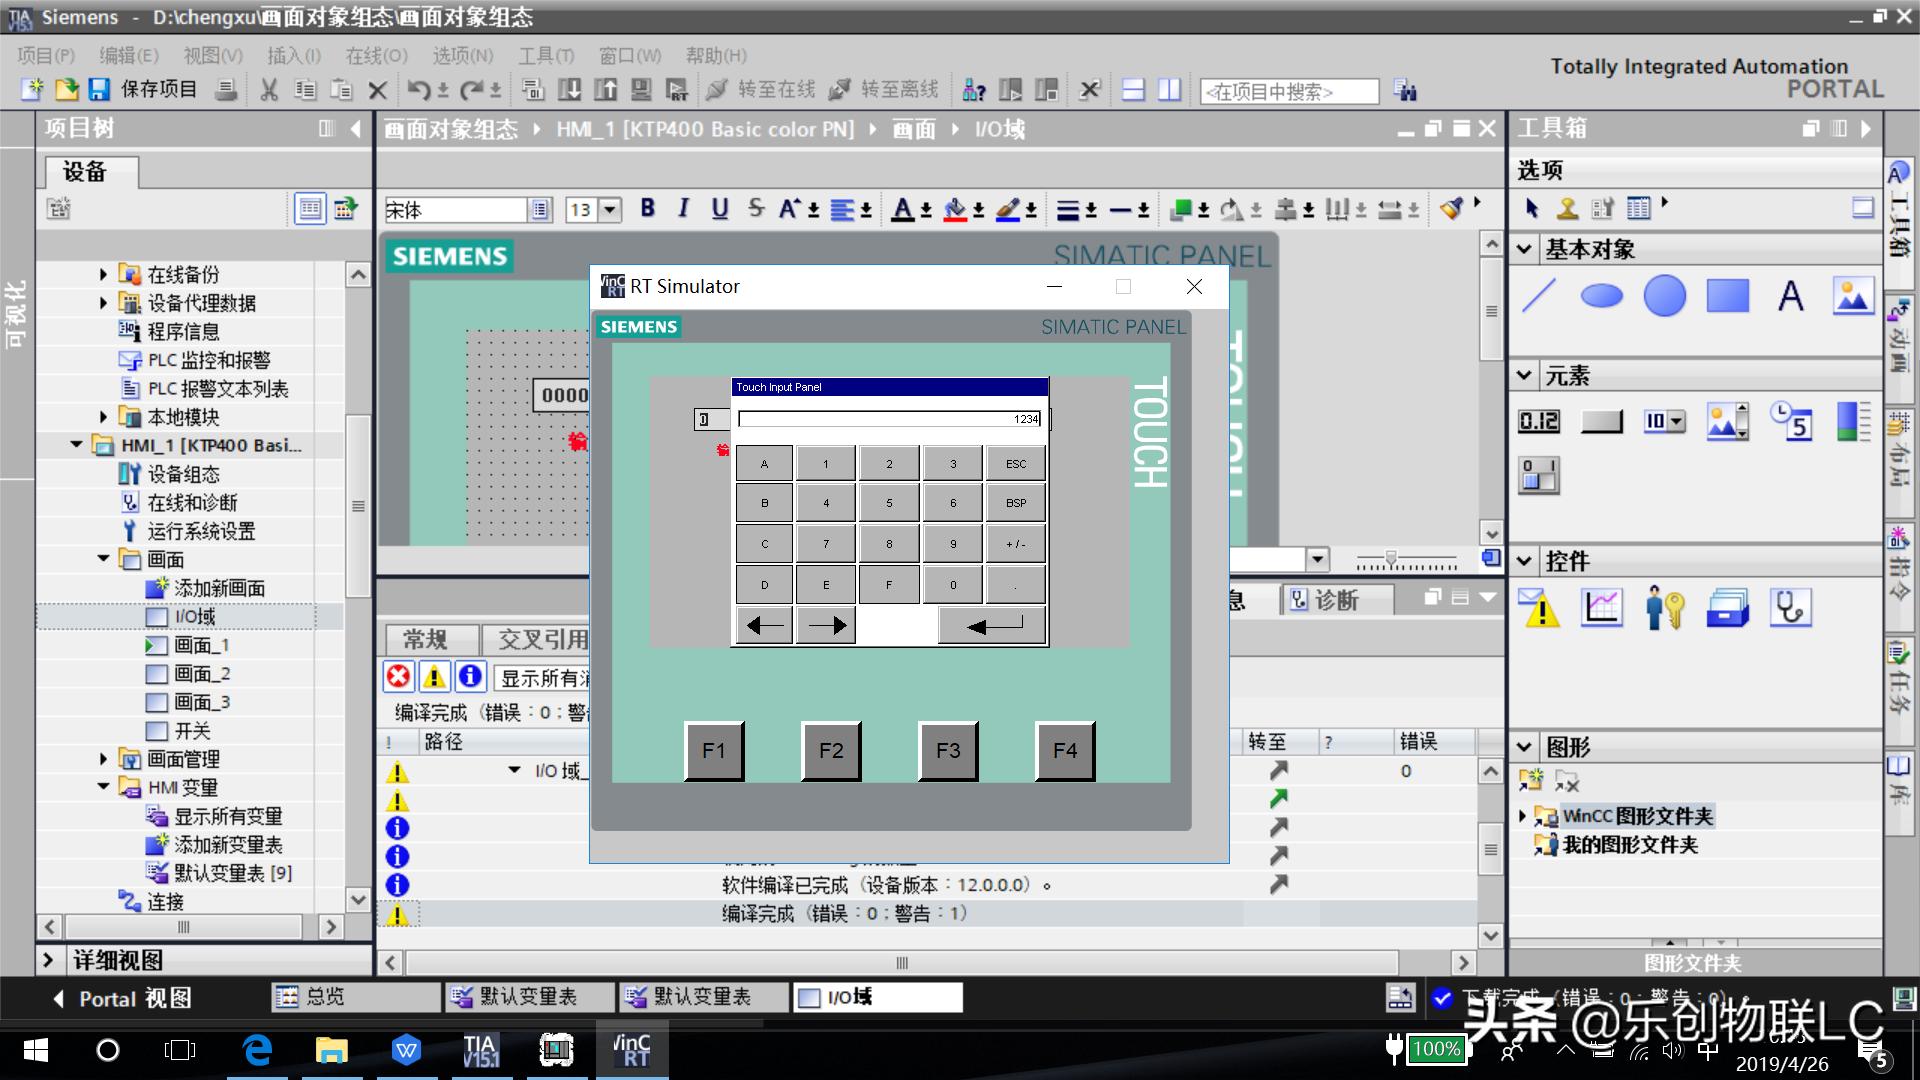Click digit 5 on touch keypad
Screen dimensions: 1920x1080
888,503
